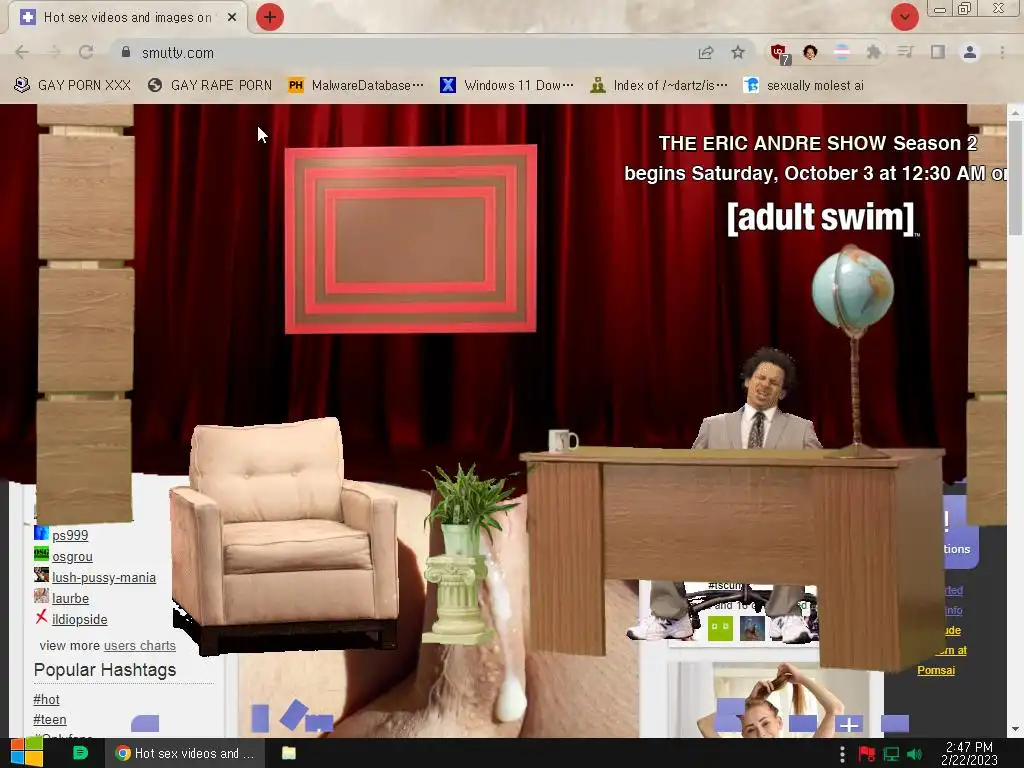Open the Windows Start menu
Image resolution: width=1024 pixels, height=768 pixels.
26,753
